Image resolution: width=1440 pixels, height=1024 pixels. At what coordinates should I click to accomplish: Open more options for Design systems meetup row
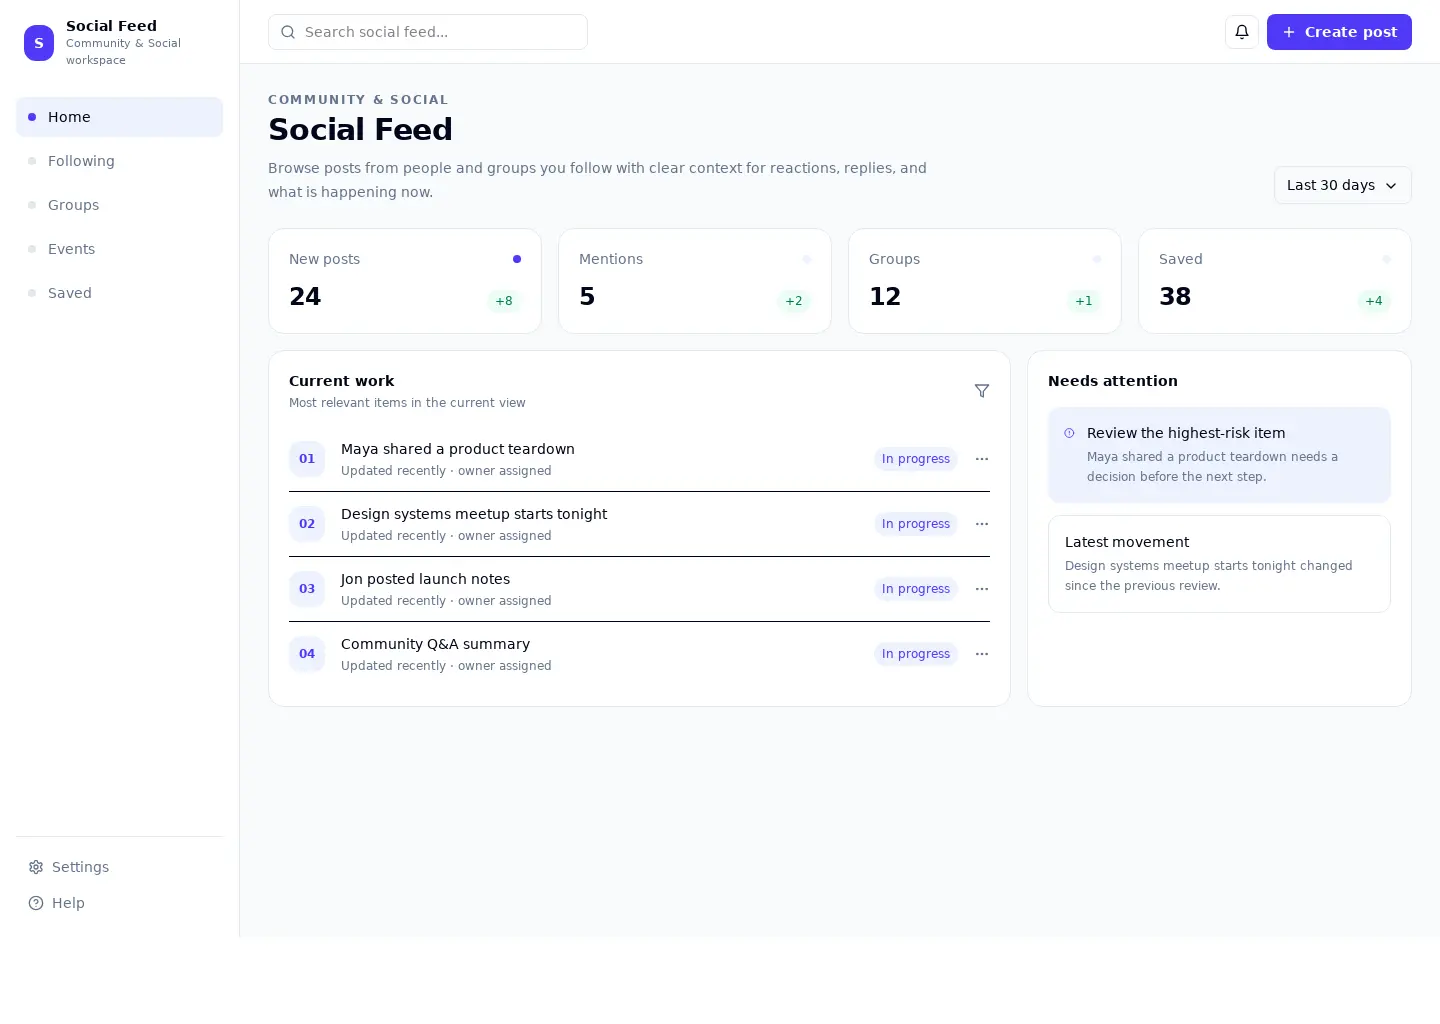click(982, 524)
